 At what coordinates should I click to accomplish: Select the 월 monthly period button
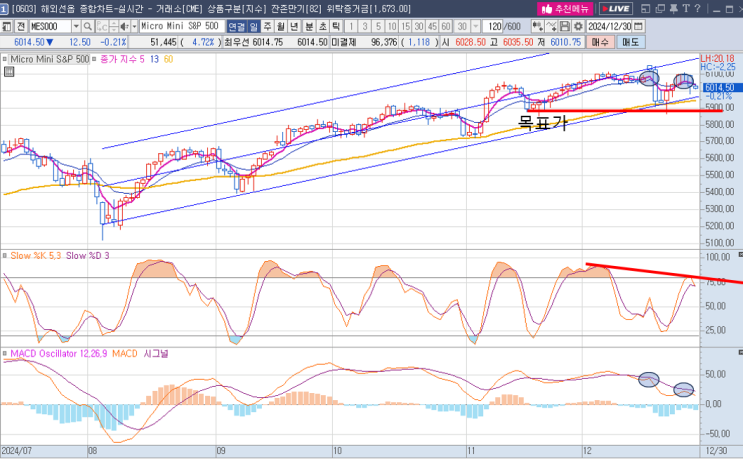pos(281,26)
